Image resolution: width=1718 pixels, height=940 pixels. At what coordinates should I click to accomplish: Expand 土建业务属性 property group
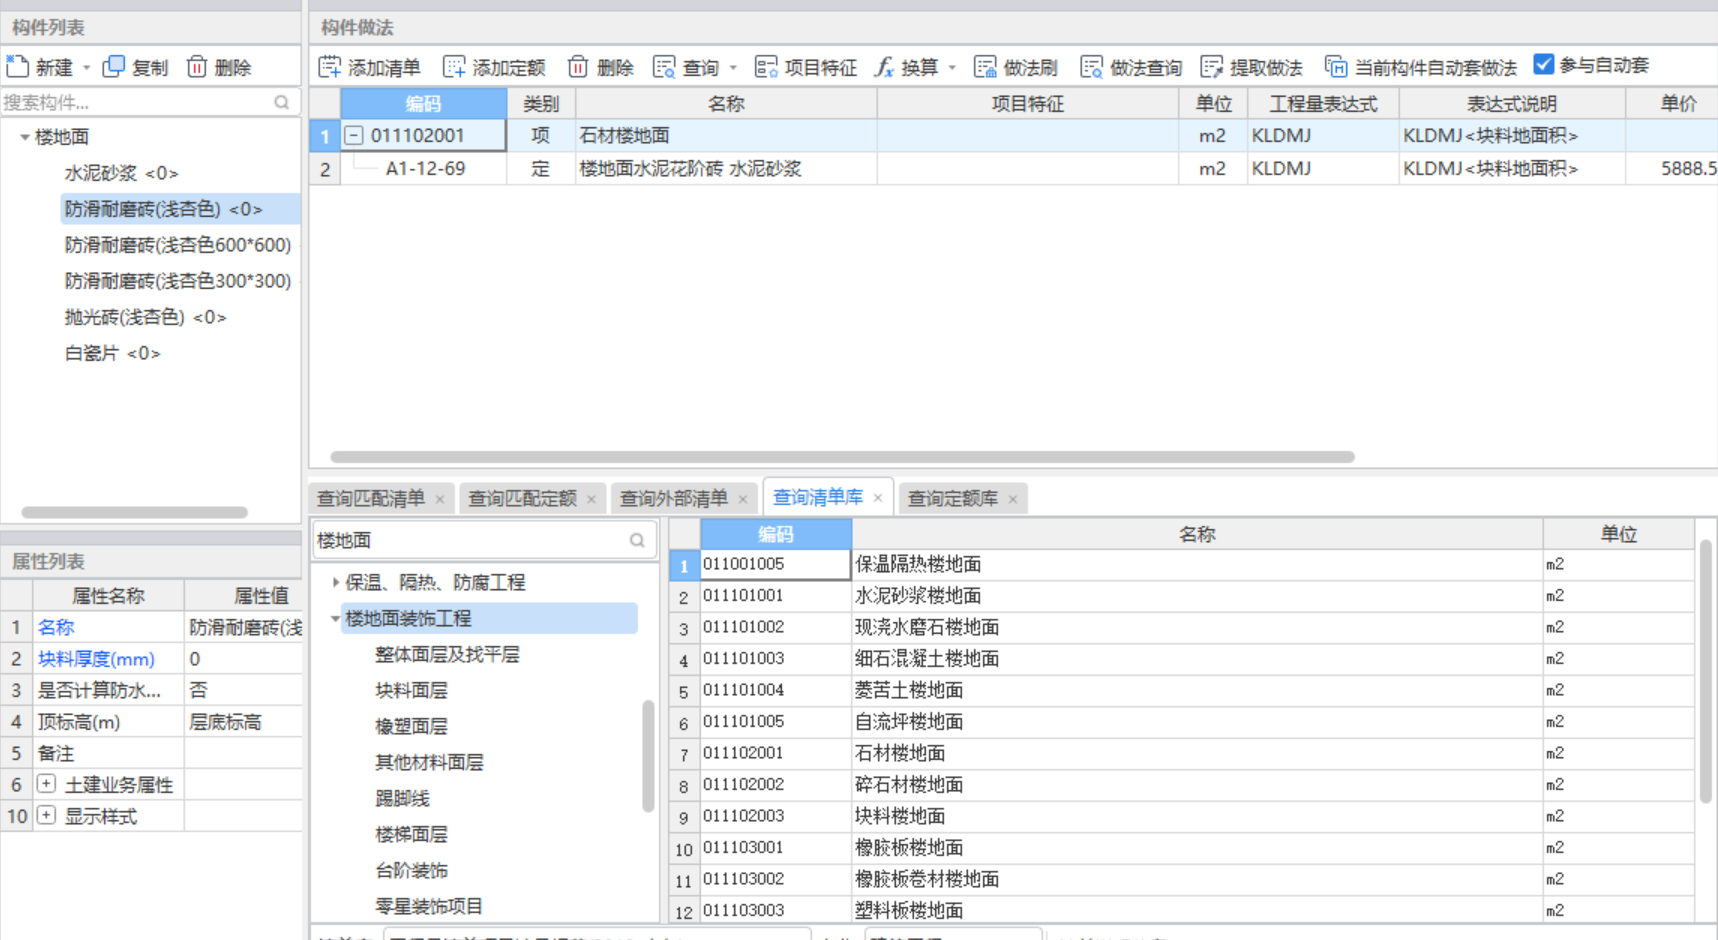(46, 784)
